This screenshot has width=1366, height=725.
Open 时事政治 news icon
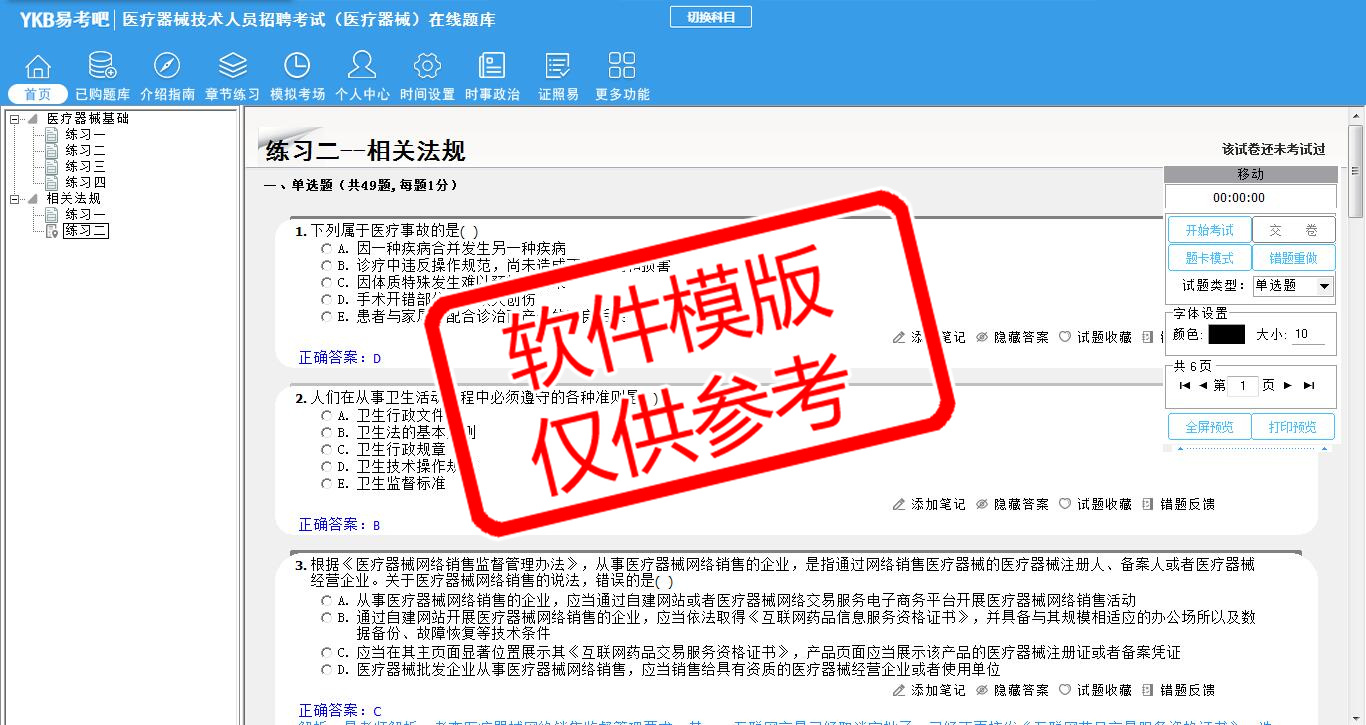point(492,67)
